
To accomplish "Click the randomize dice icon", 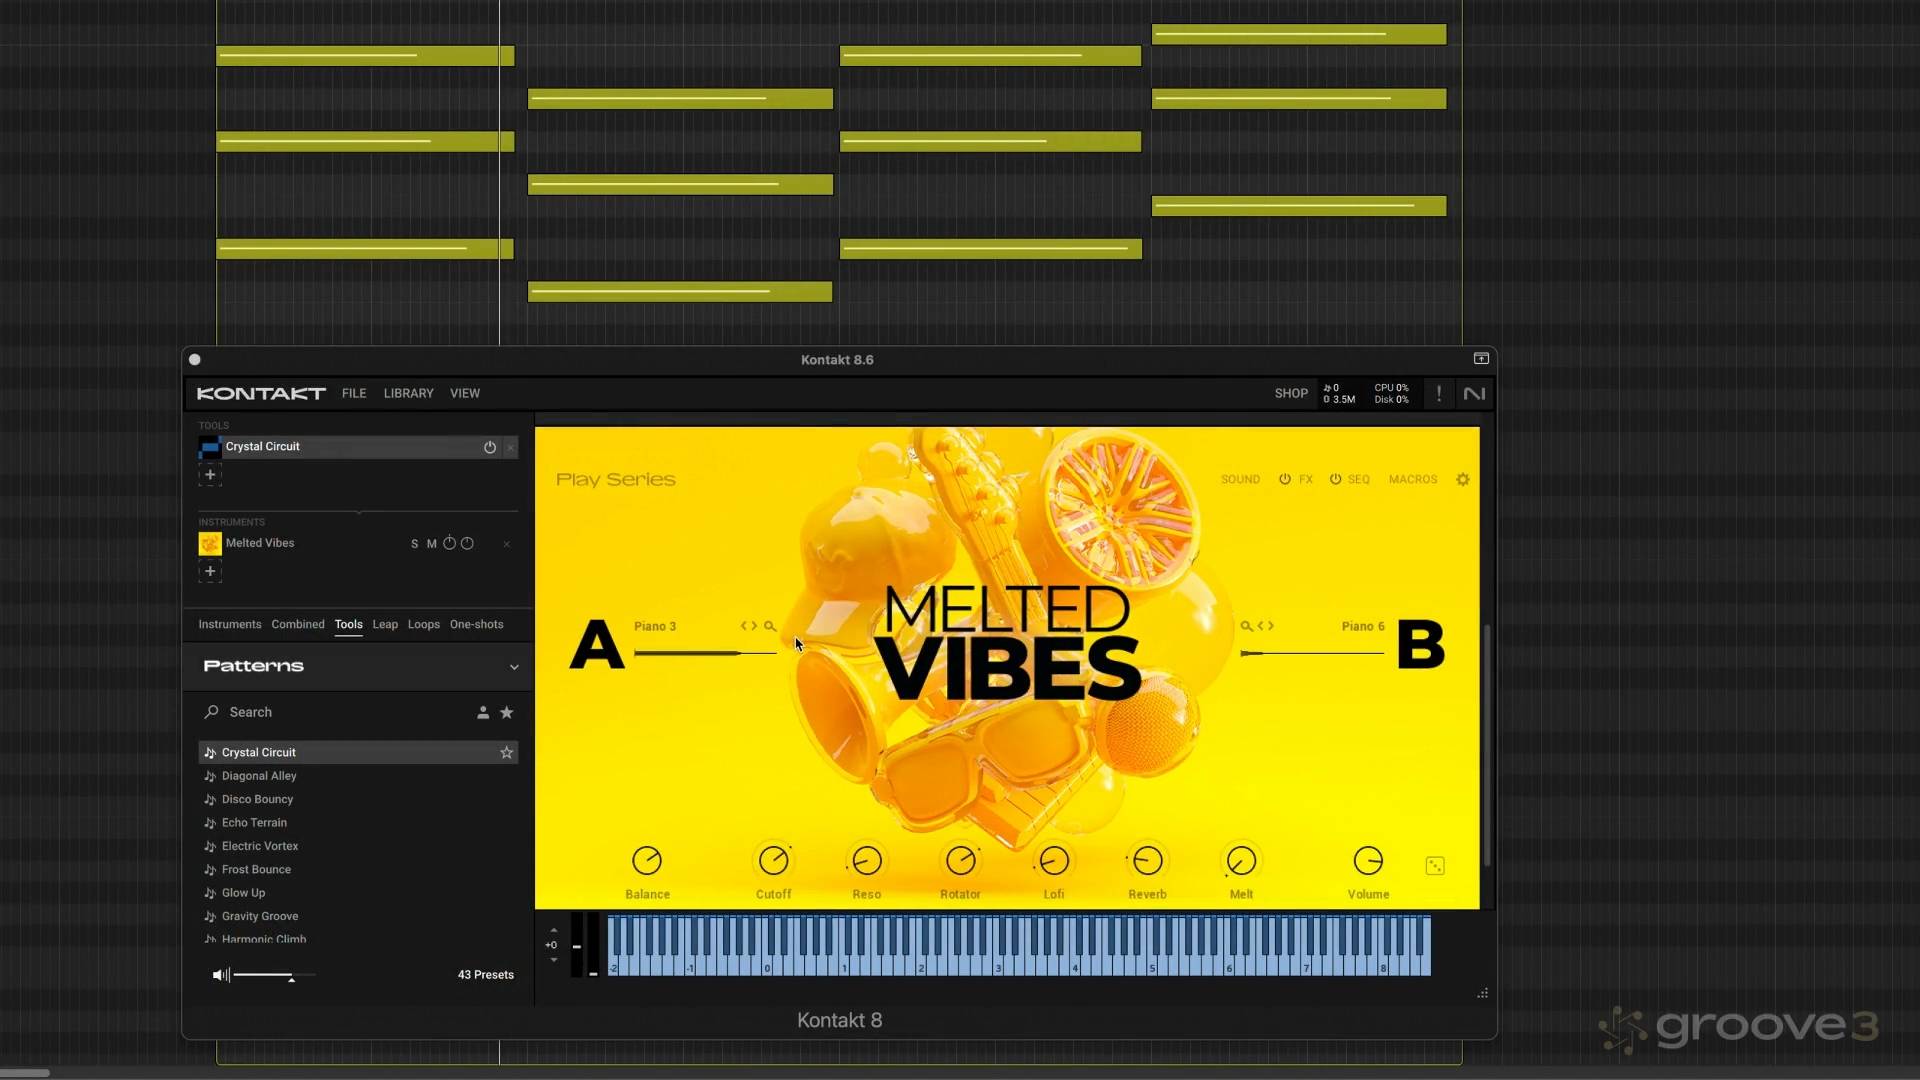I will point(1435,866).
